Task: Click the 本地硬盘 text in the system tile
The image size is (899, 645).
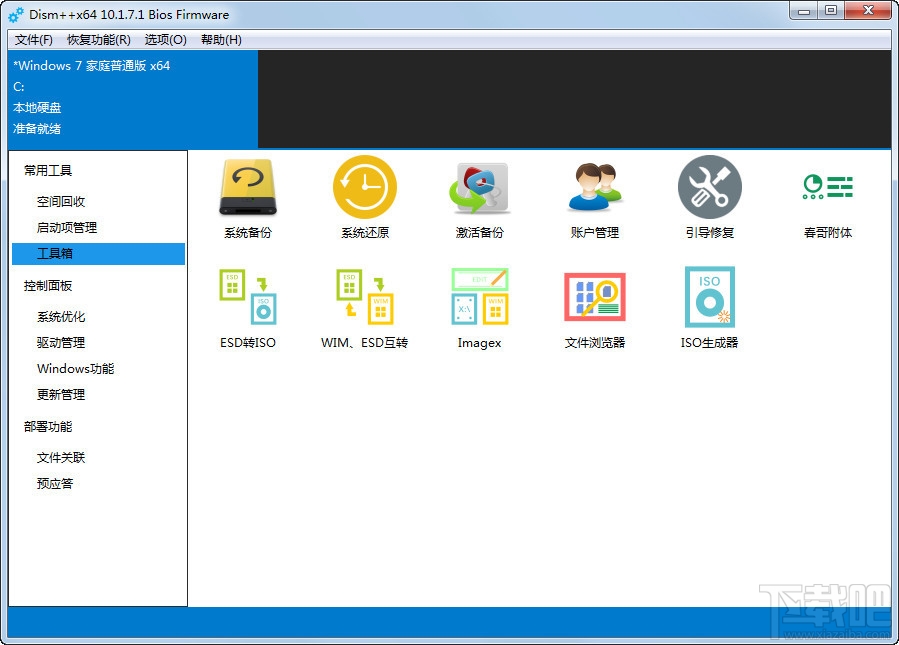Action: click(37, 108)
